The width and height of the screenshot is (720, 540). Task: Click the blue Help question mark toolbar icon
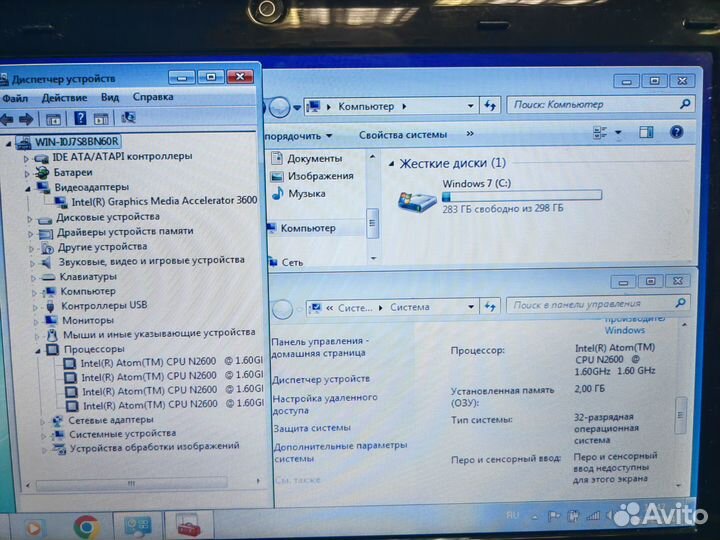coord(80,118)
